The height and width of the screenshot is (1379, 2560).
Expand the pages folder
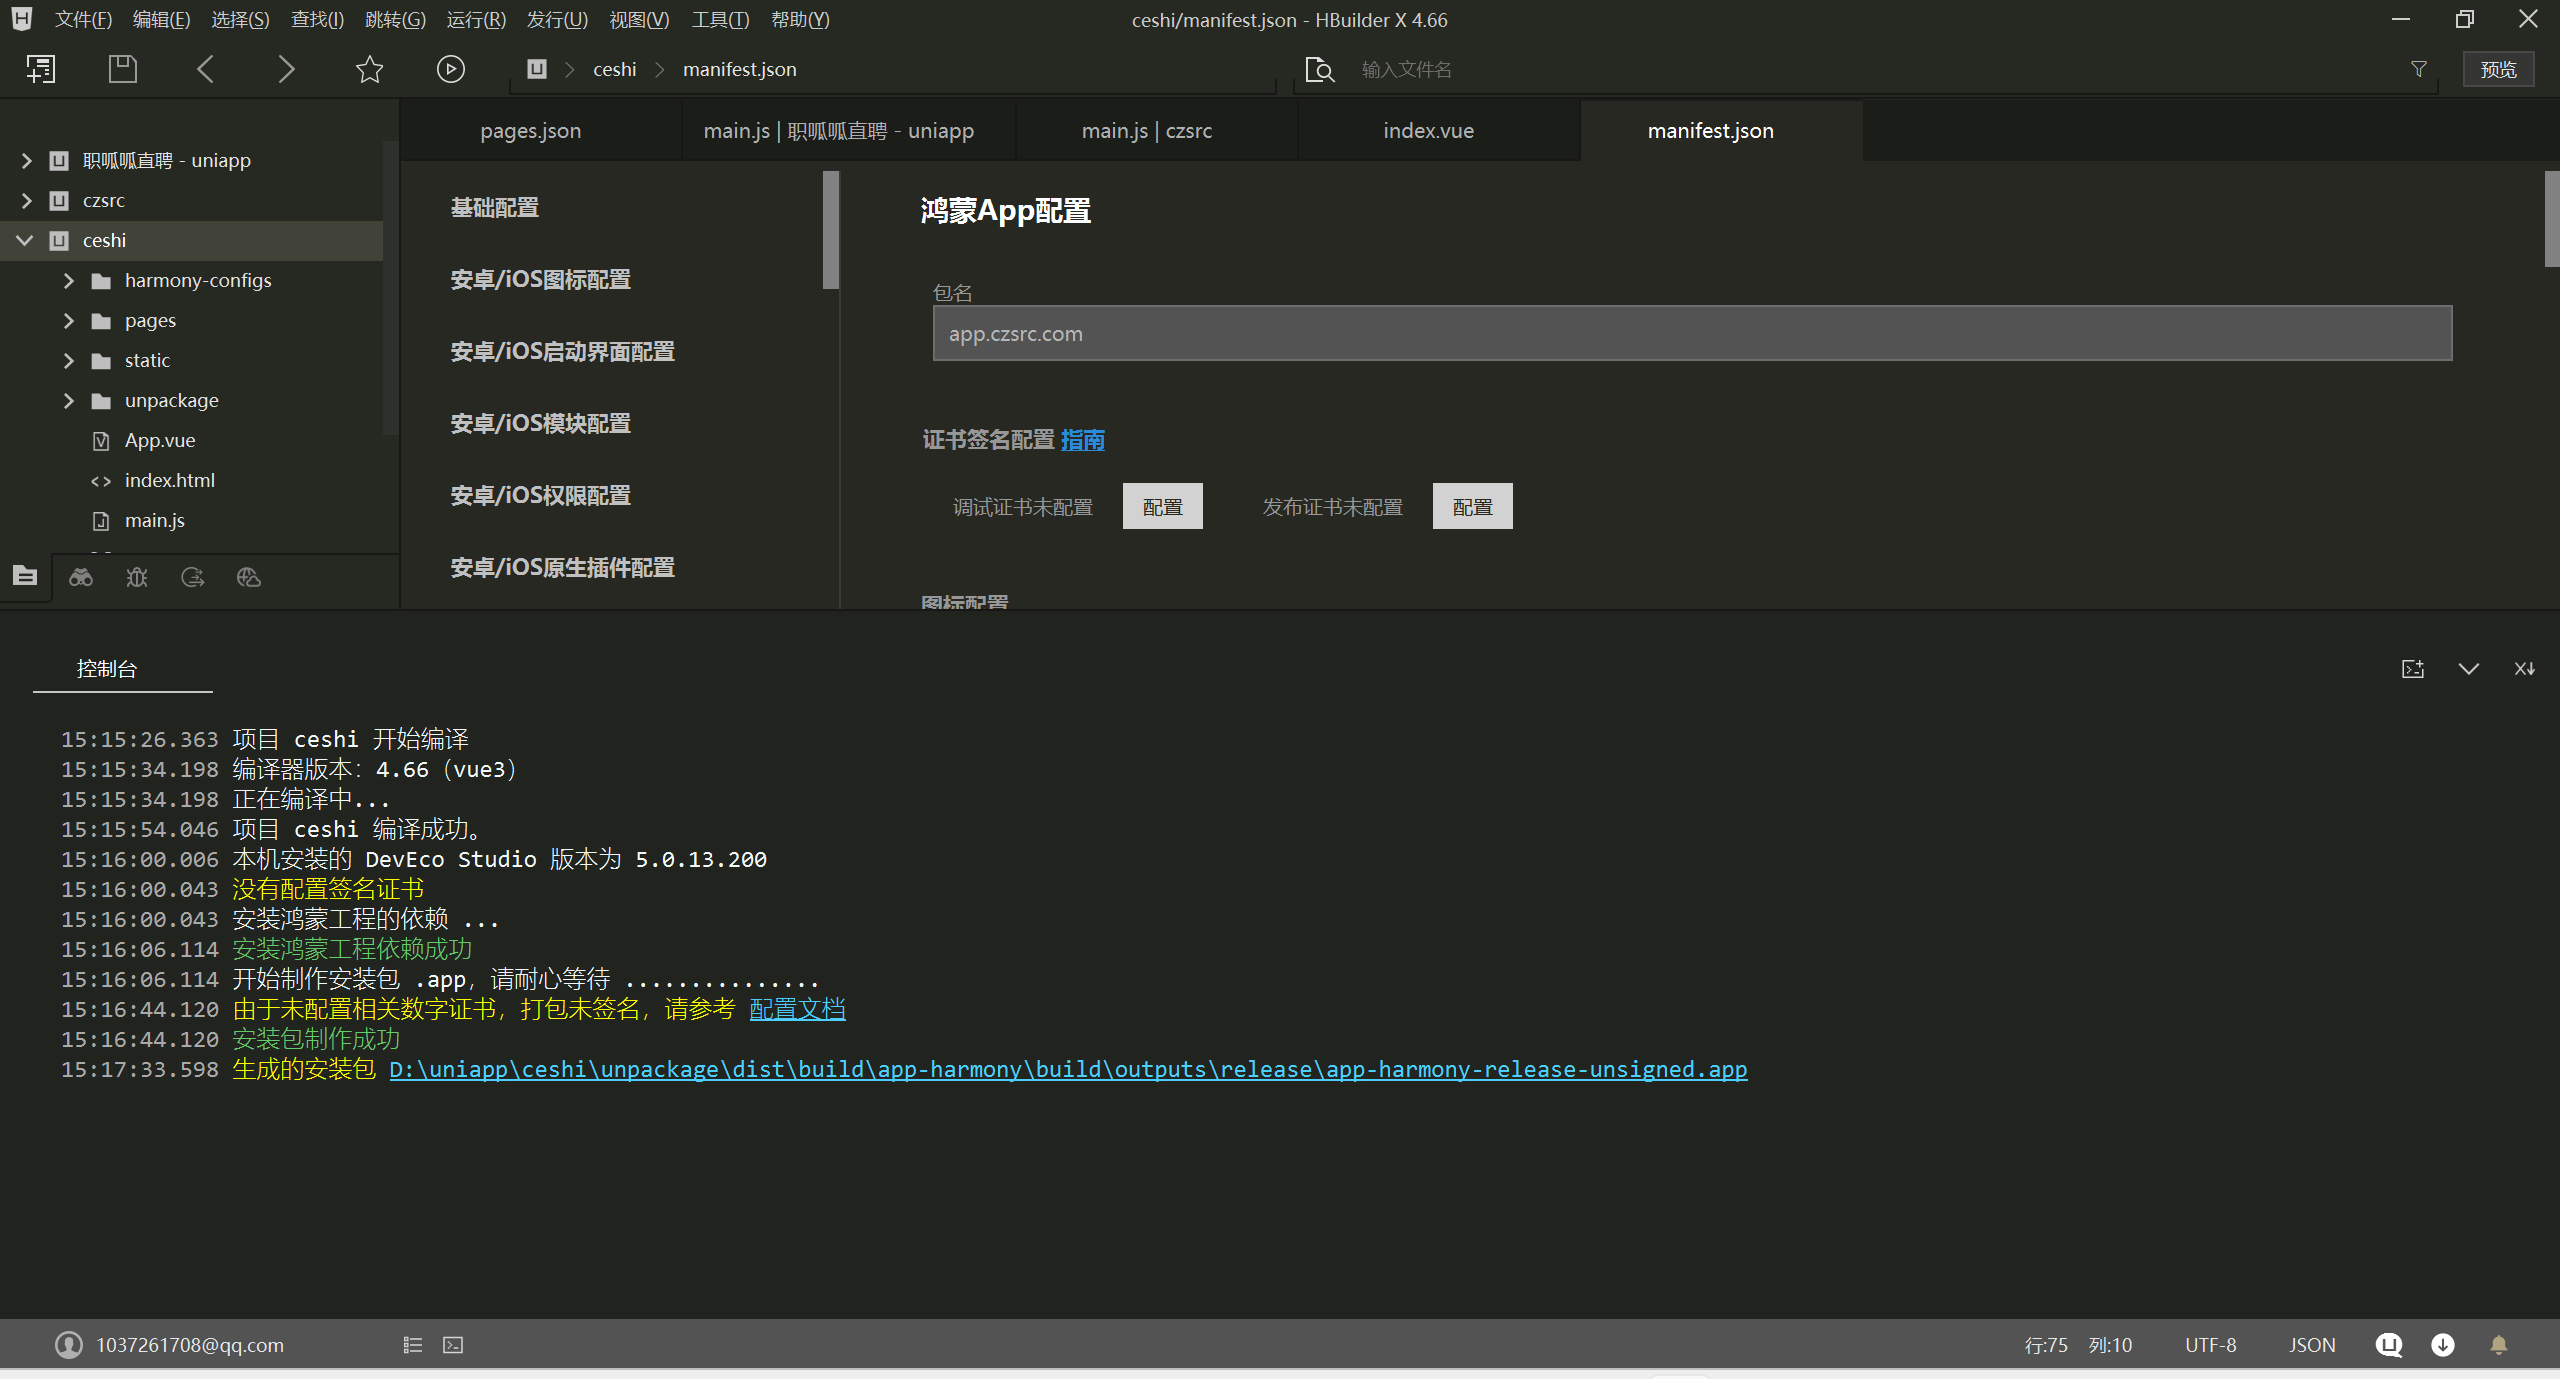pyautogui.click(x=68, y=321)
